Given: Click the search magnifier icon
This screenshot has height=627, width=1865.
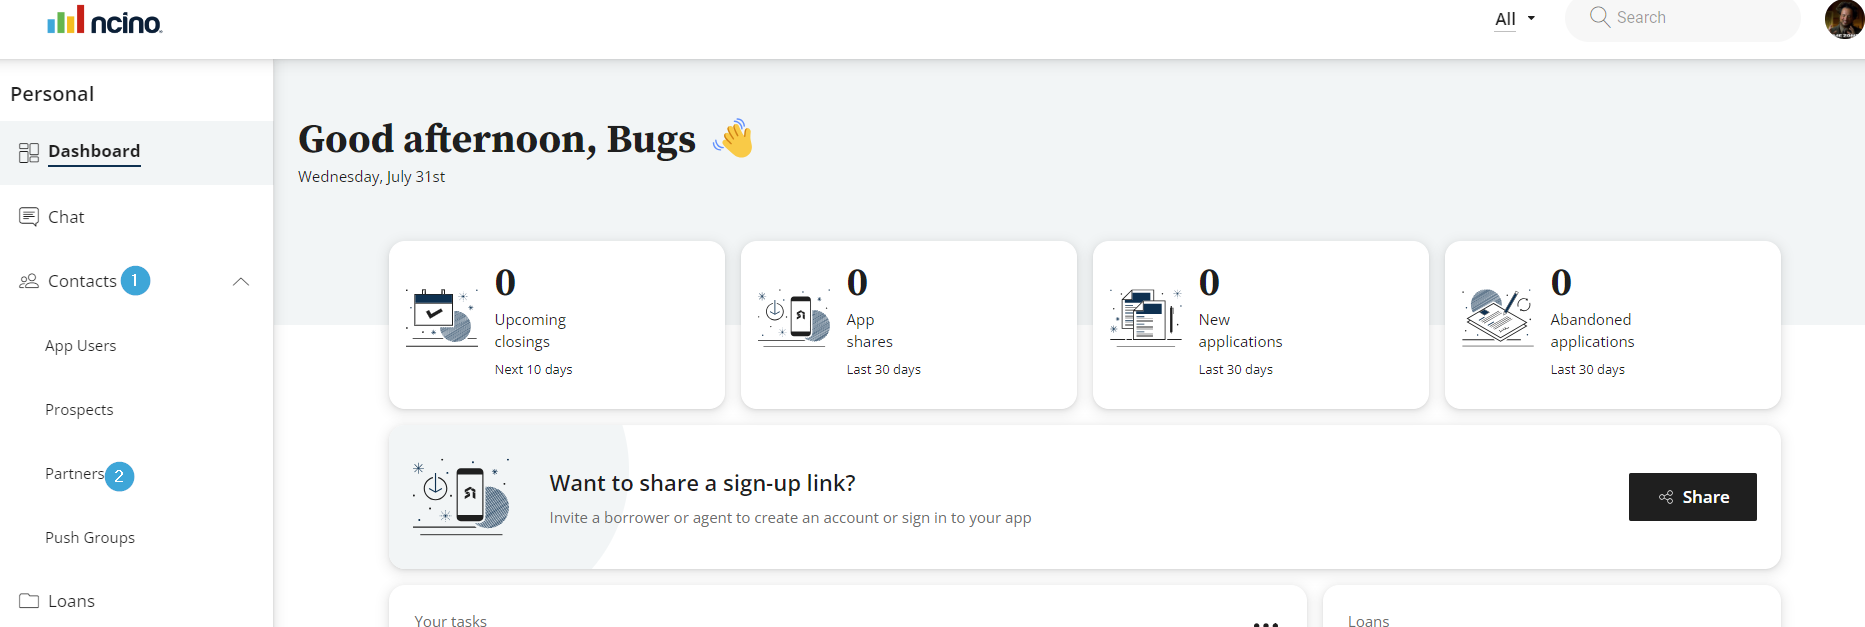Looking at the screenshot, I should pos(1599,17).
